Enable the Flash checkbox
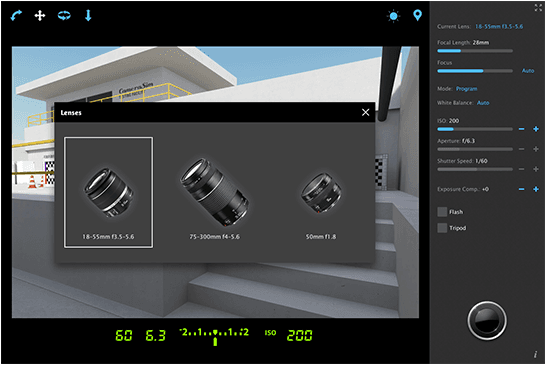The height and width of the screenshot is (365, 546). point(442,212)
